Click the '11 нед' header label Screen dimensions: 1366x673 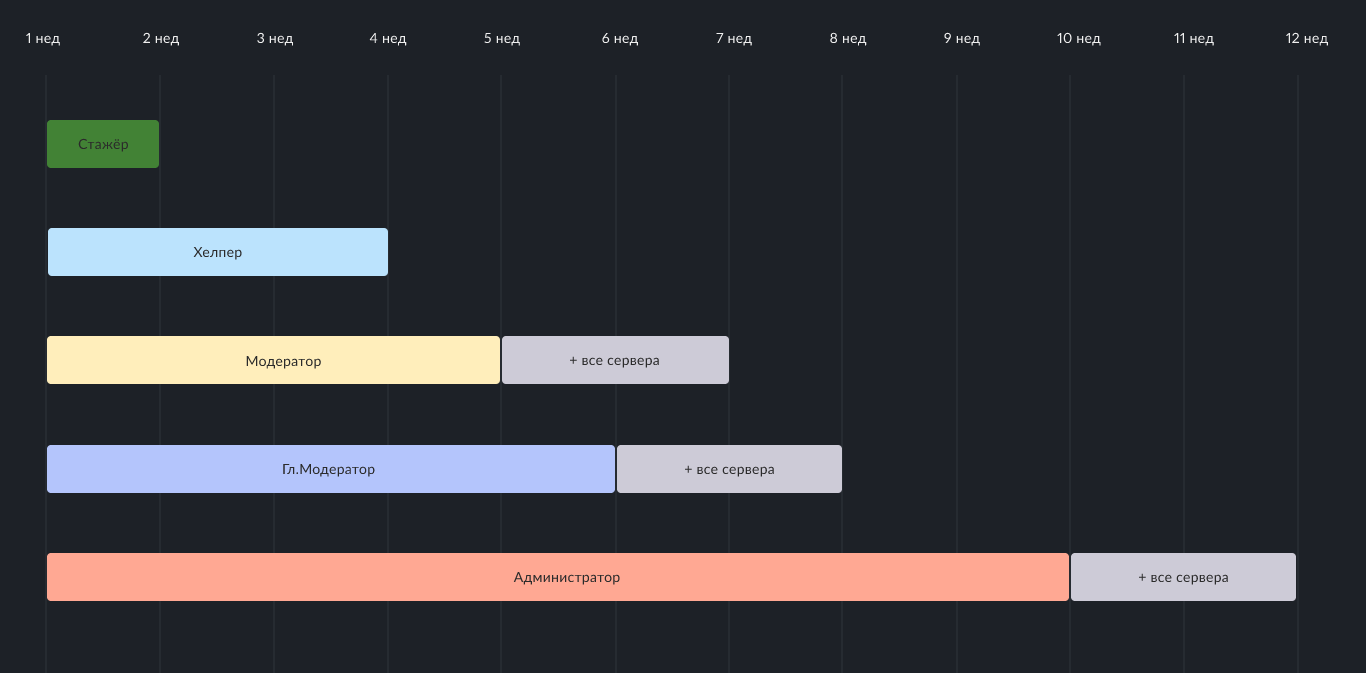(1194, 39)
